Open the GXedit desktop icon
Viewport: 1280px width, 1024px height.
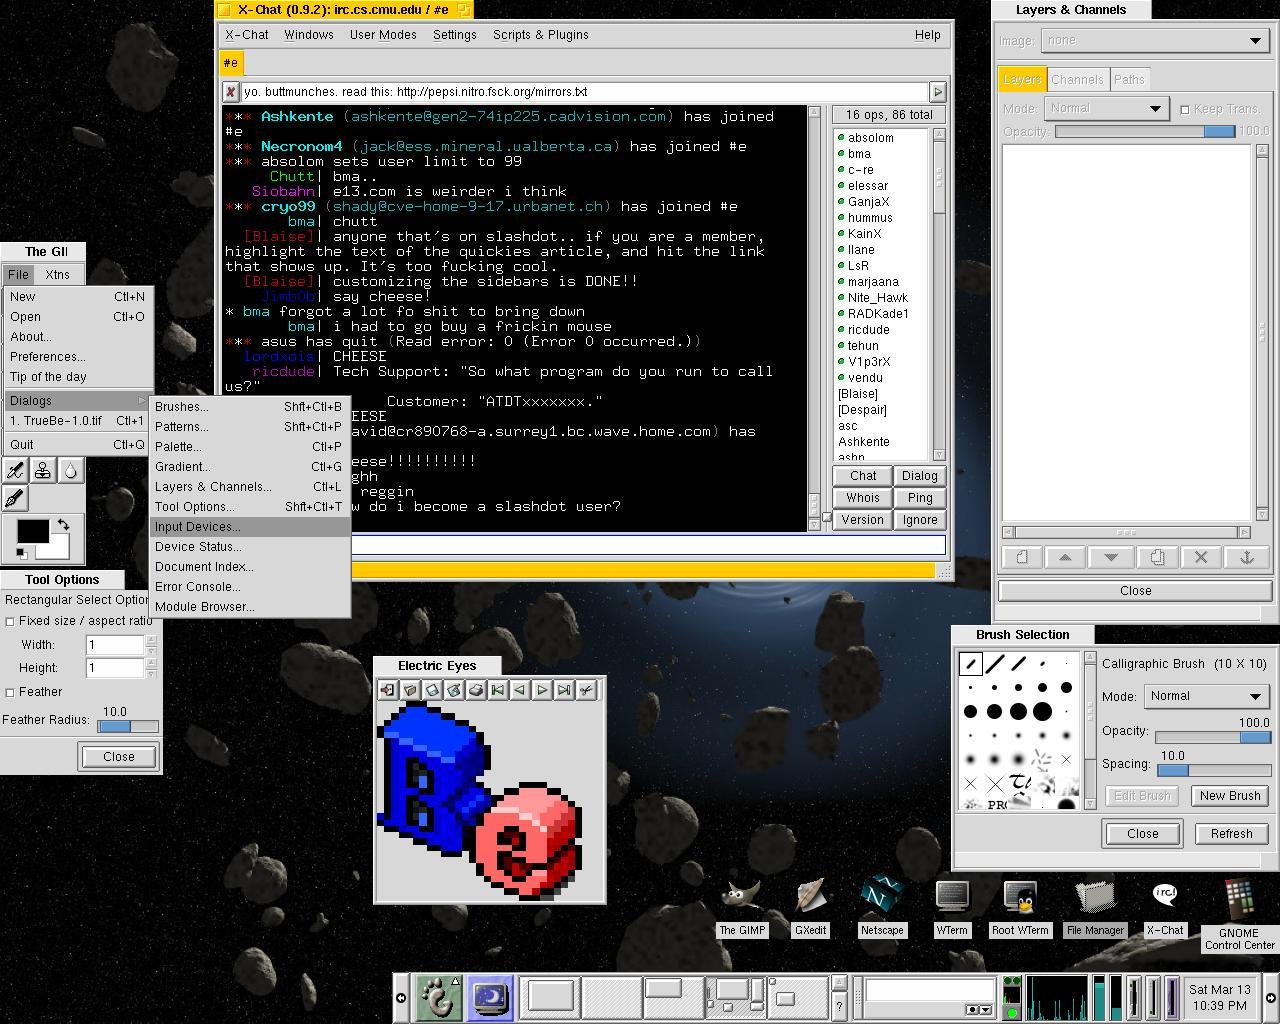coord(810,908)
